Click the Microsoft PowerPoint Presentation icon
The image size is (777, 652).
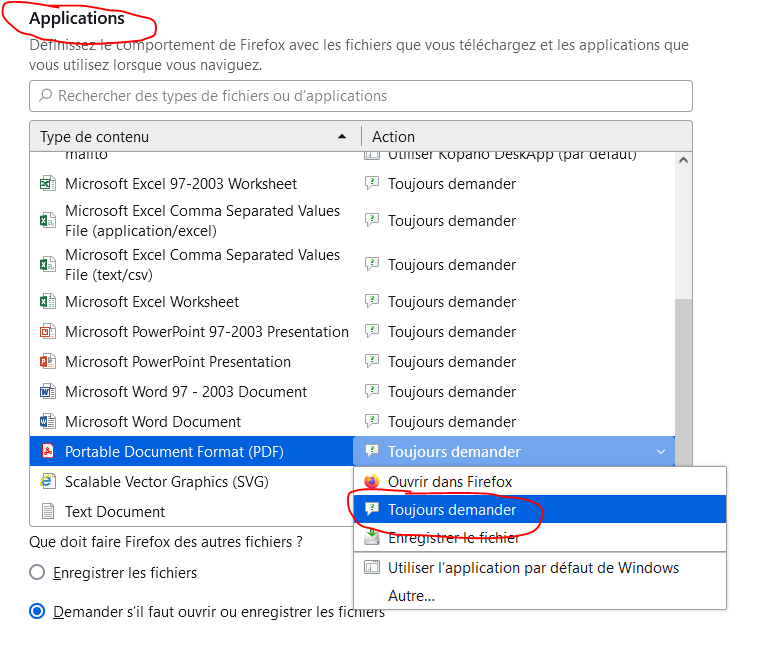click(x=48, y=362)
